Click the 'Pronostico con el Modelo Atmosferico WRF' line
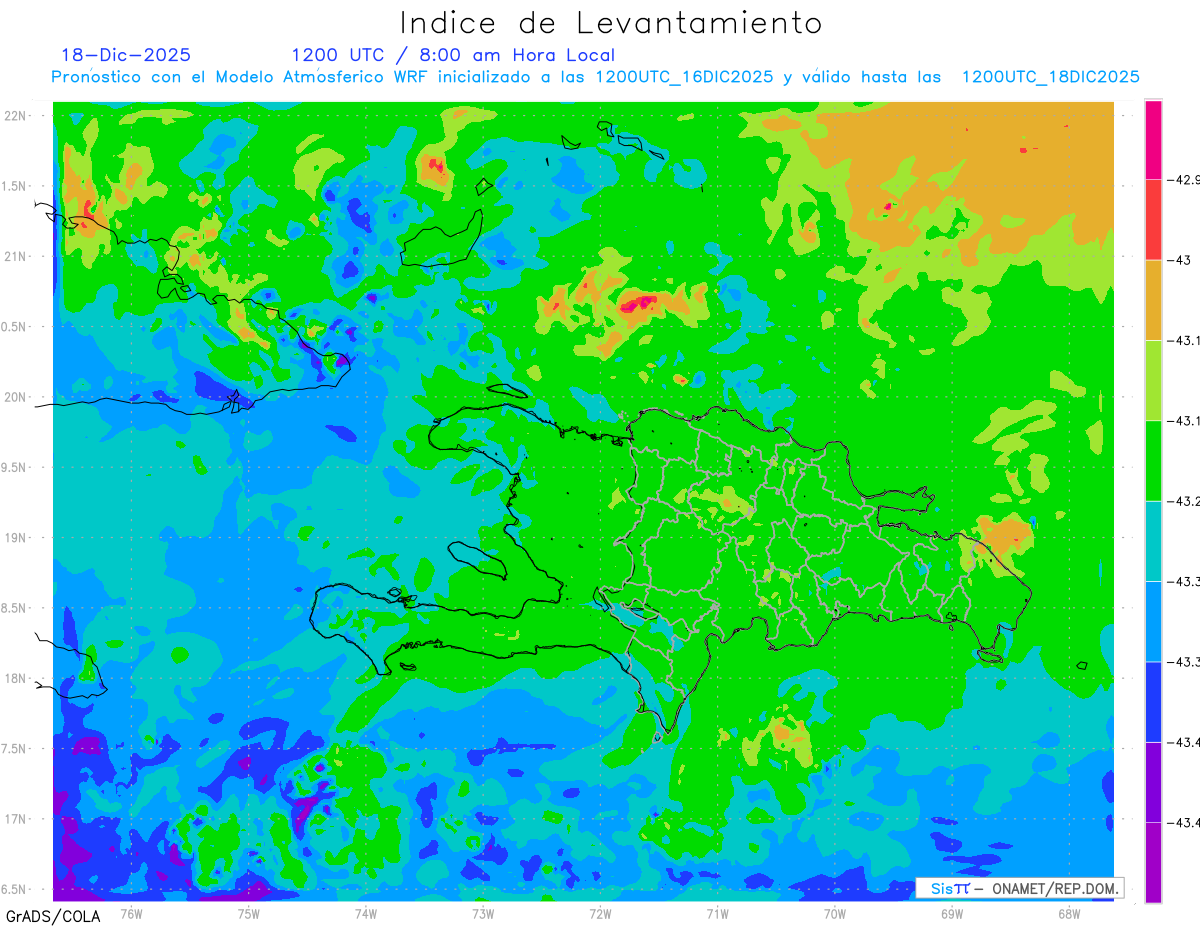Screen dimensions: 1200x927 (x=595, y=77)
